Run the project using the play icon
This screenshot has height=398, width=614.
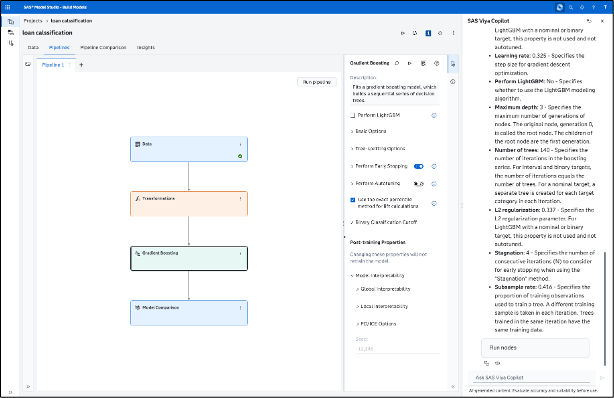(403, 33)
